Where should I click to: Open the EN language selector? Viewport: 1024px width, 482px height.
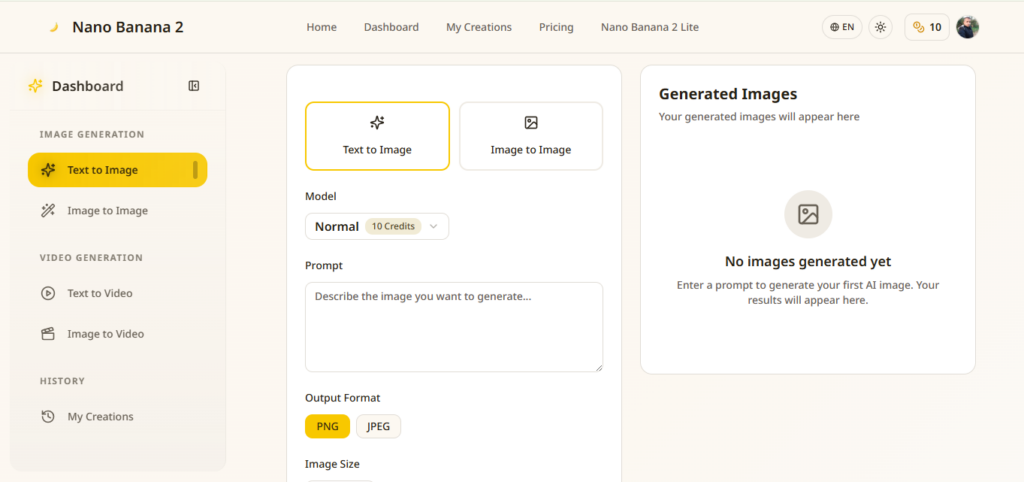(x=842, y=27)
